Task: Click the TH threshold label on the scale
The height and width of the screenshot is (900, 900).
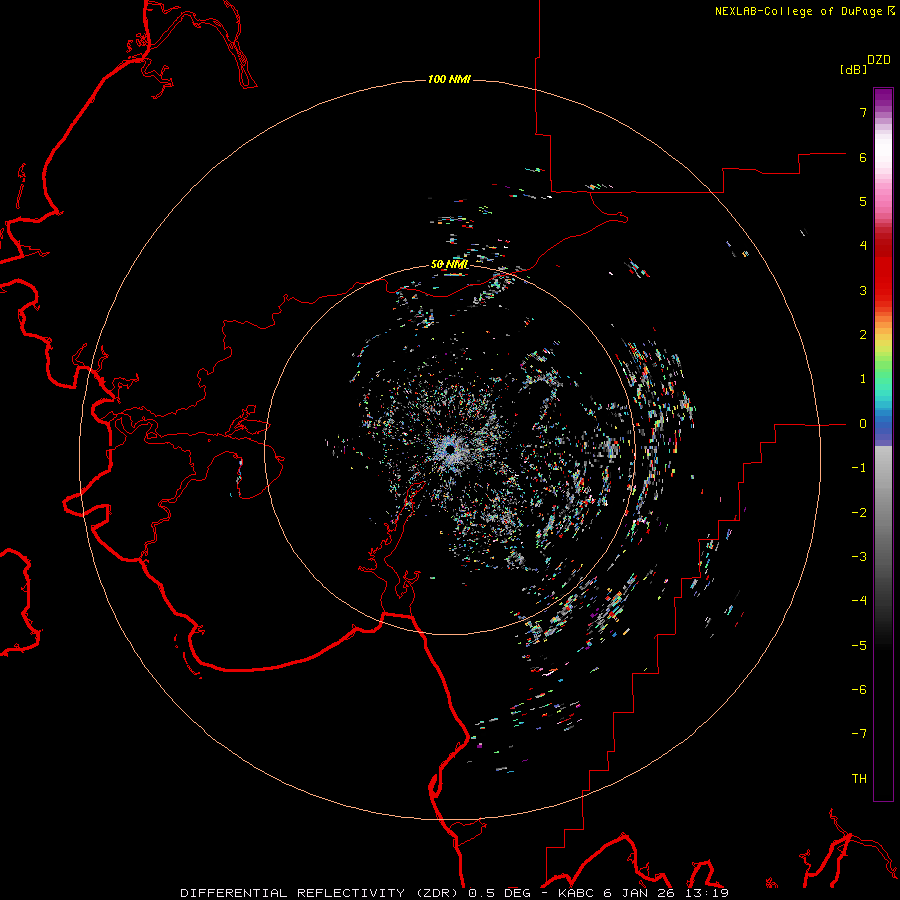Action: [859, 779]
